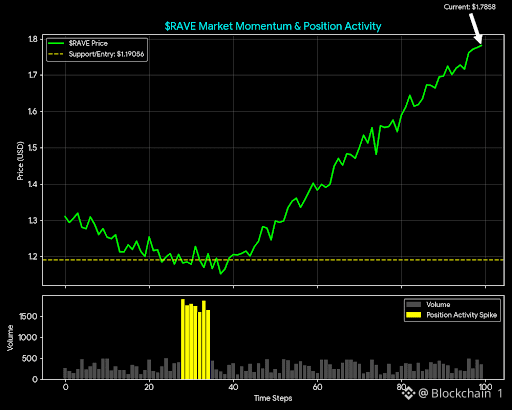Click the 60 tick on the Time Steps axis
Screen dimensions: 512x410
[317, 387]
